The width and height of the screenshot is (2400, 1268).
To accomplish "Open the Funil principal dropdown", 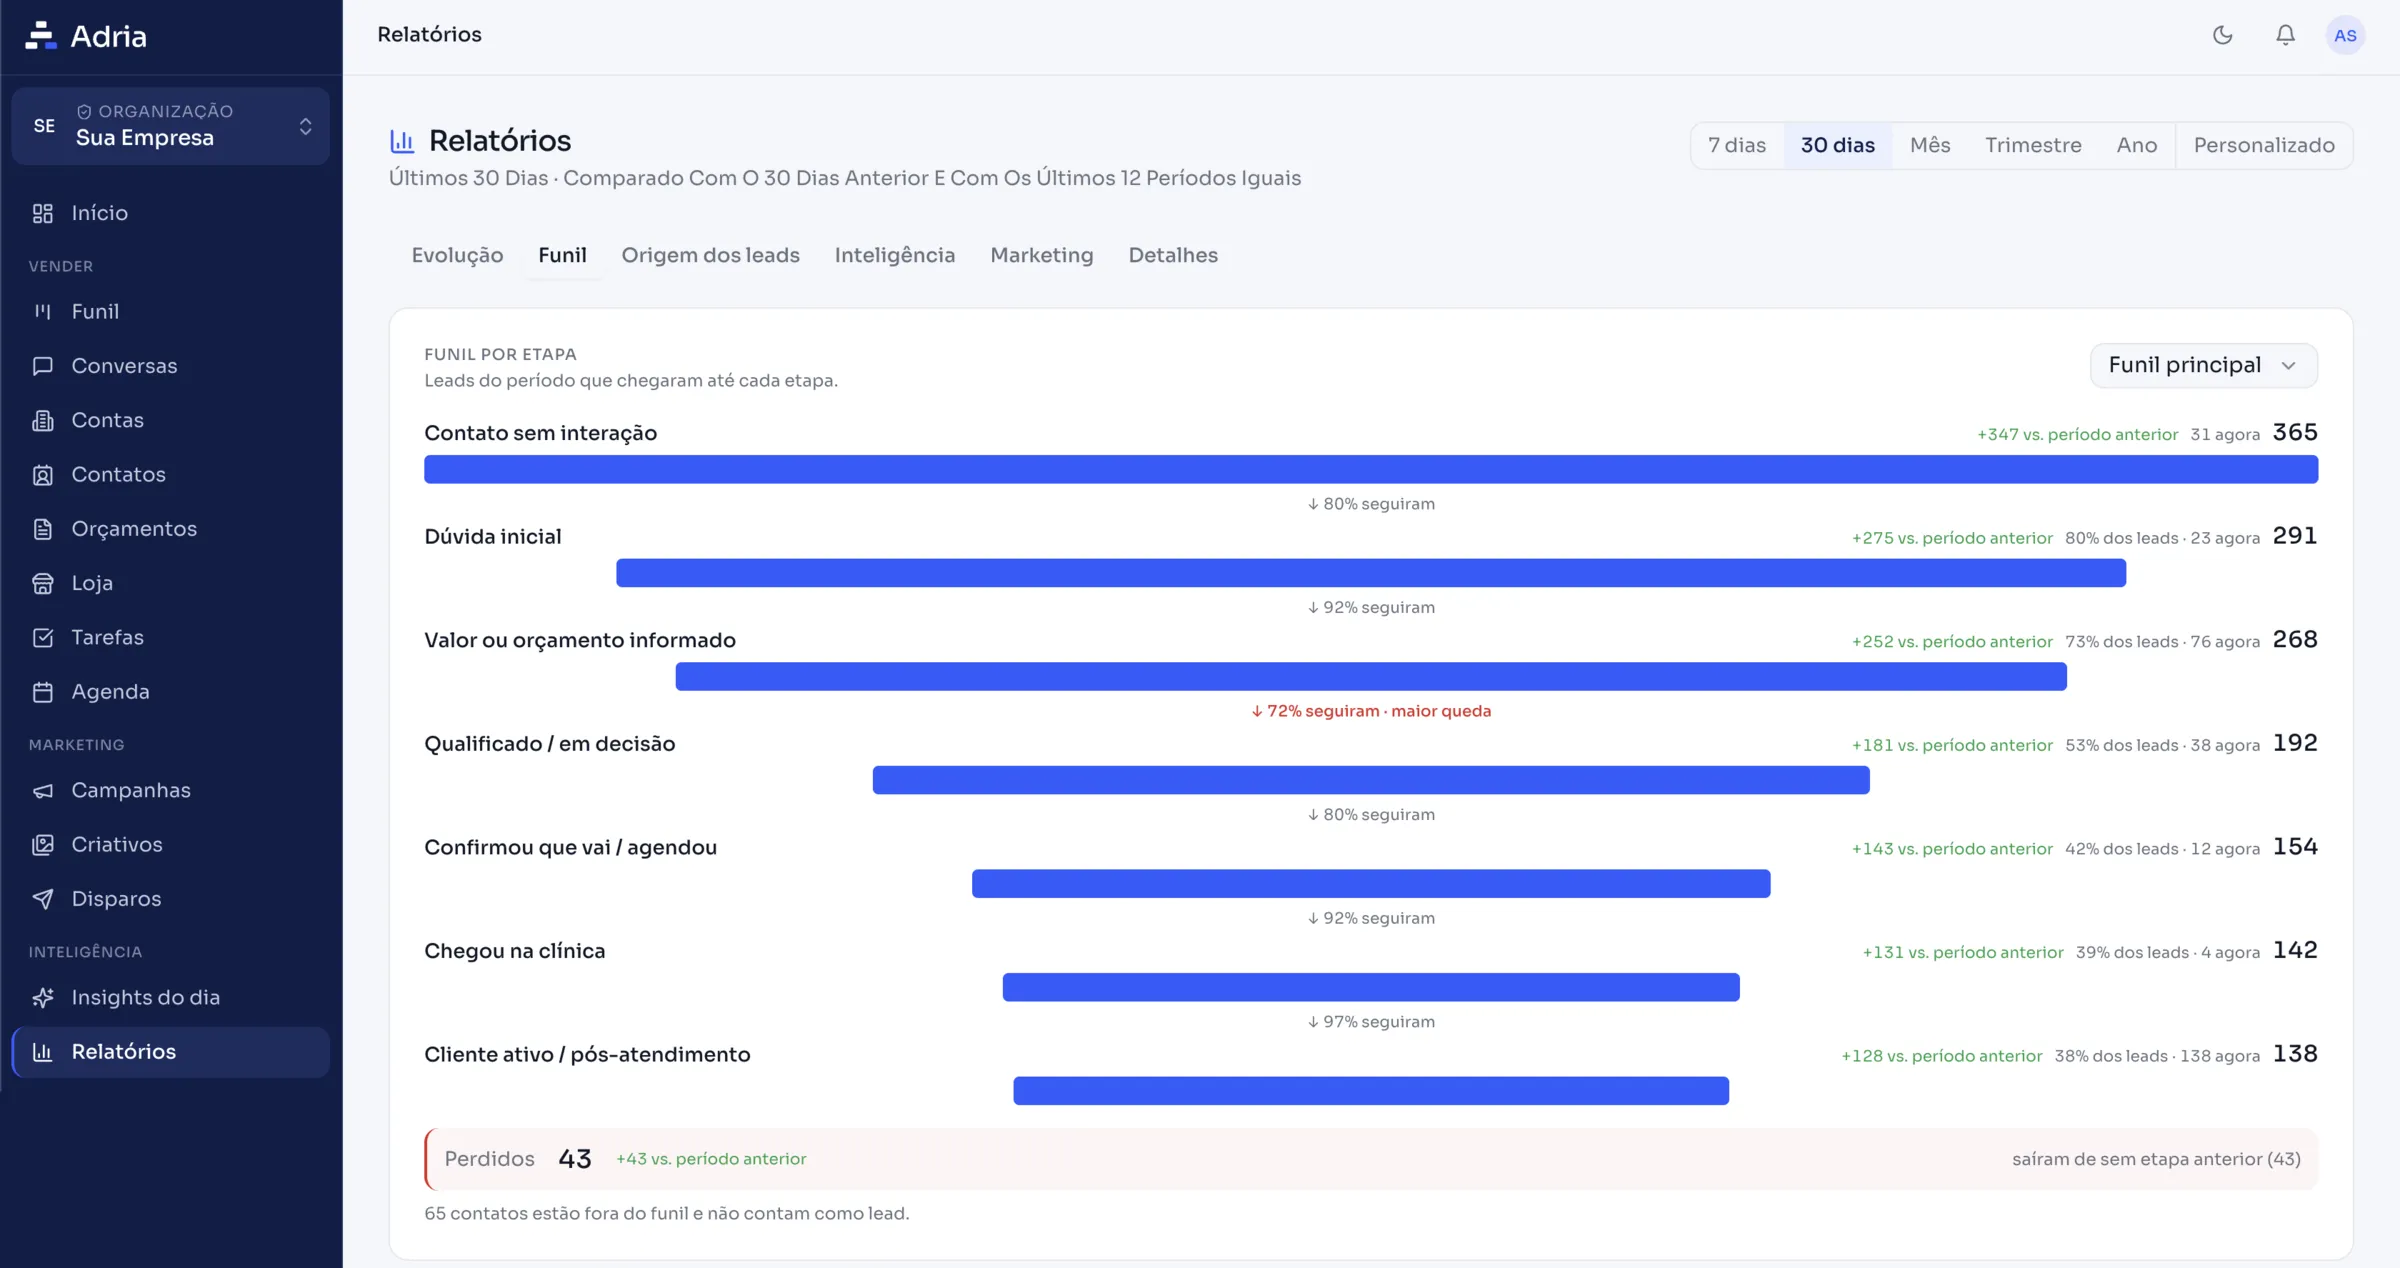I will (x=2203, y=366).
